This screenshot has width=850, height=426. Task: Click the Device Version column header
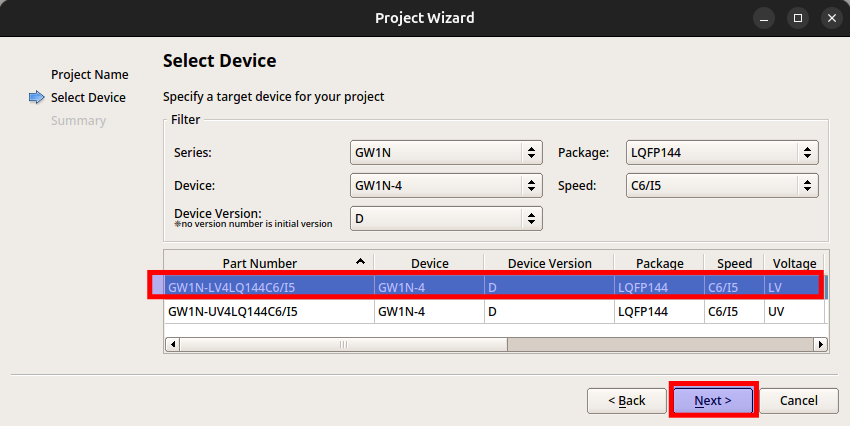point(549,263)
